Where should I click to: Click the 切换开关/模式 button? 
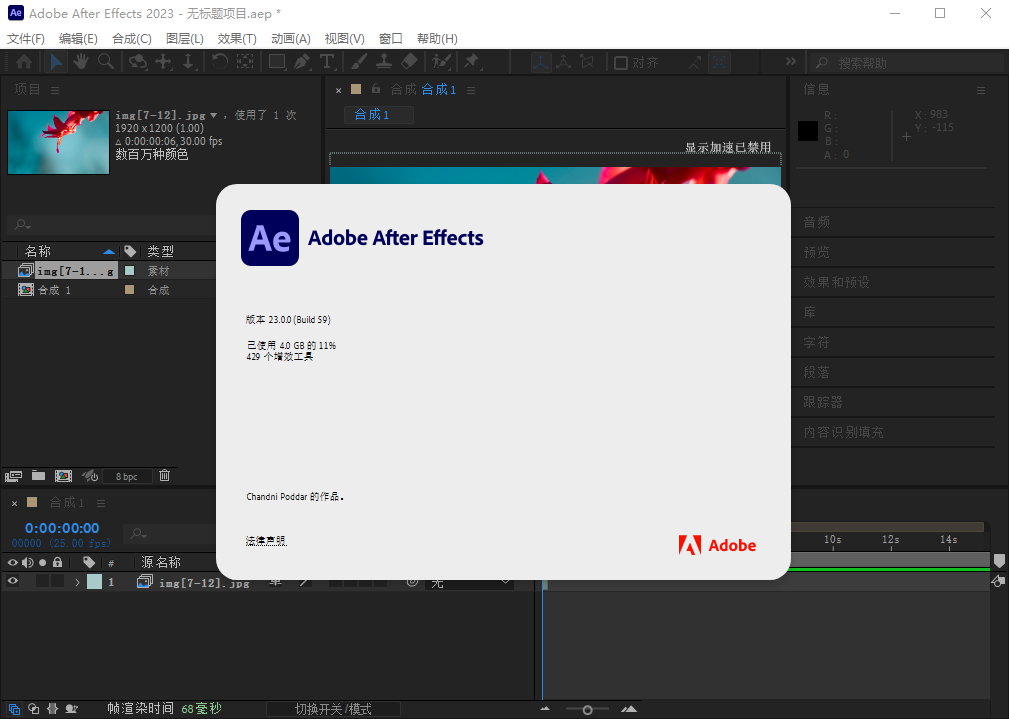[x=333, y=709]
